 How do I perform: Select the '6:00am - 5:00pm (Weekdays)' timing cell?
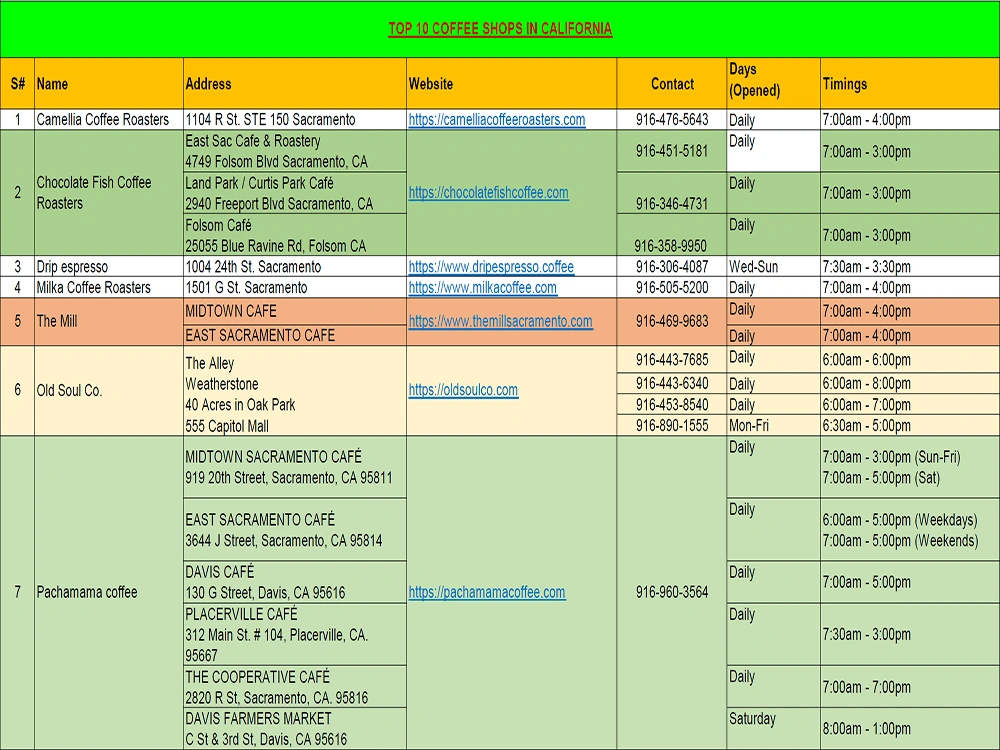[910, 530]
